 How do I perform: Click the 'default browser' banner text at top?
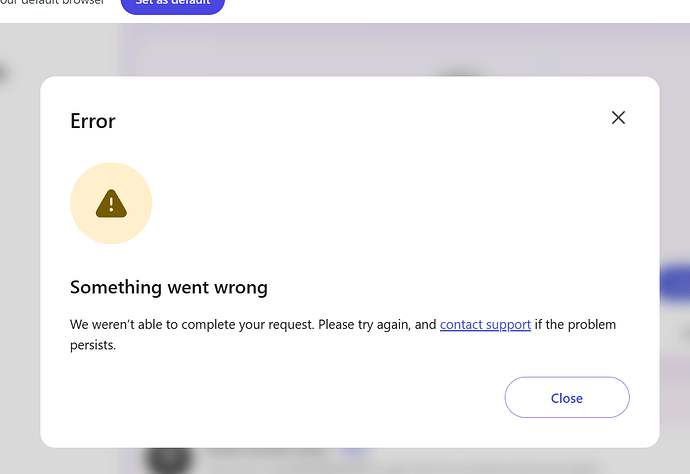click(x=52, y=2)
